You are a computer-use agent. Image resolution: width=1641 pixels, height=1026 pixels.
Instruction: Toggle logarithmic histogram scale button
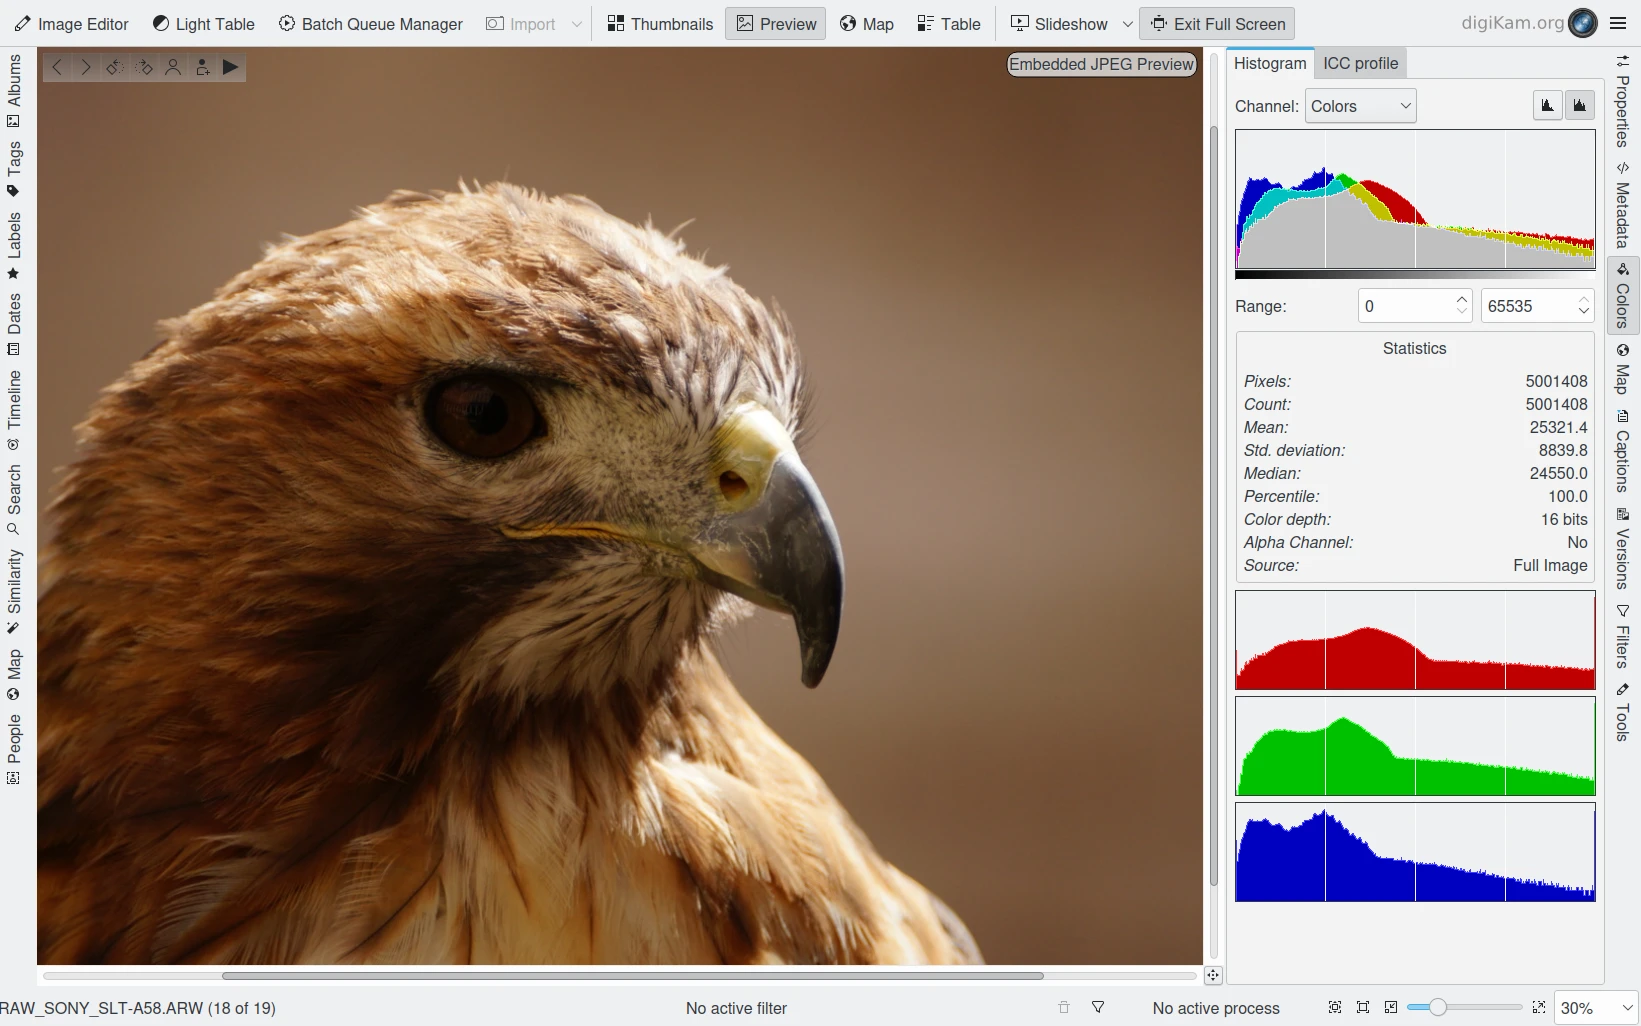point(1580,105)
